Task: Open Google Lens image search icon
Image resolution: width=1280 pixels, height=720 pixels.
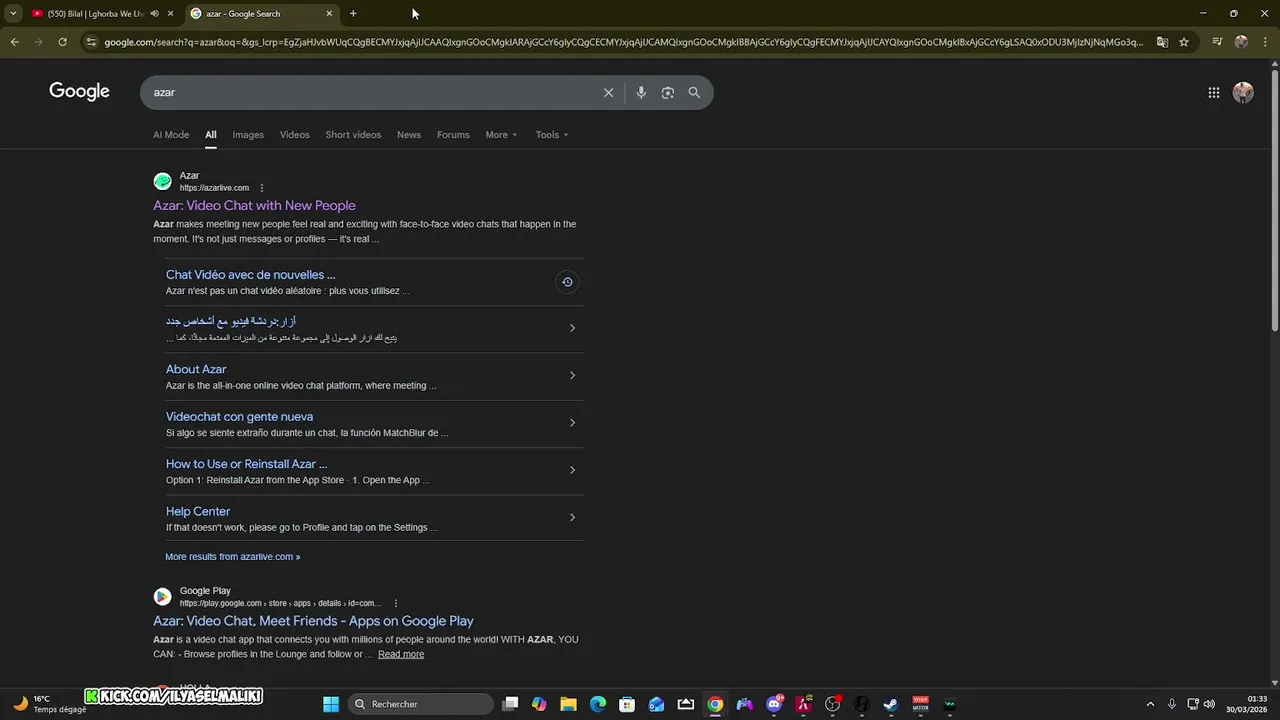Action: point(667,92)
